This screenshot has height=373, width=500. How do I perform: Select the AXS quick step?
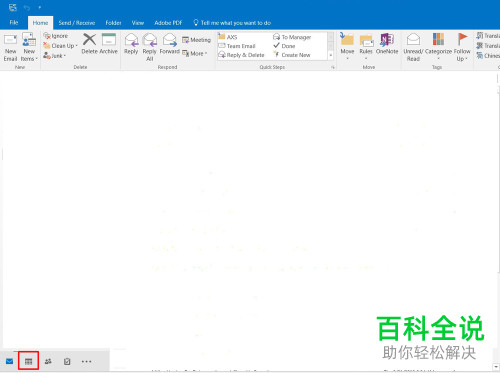coord(228,37)
